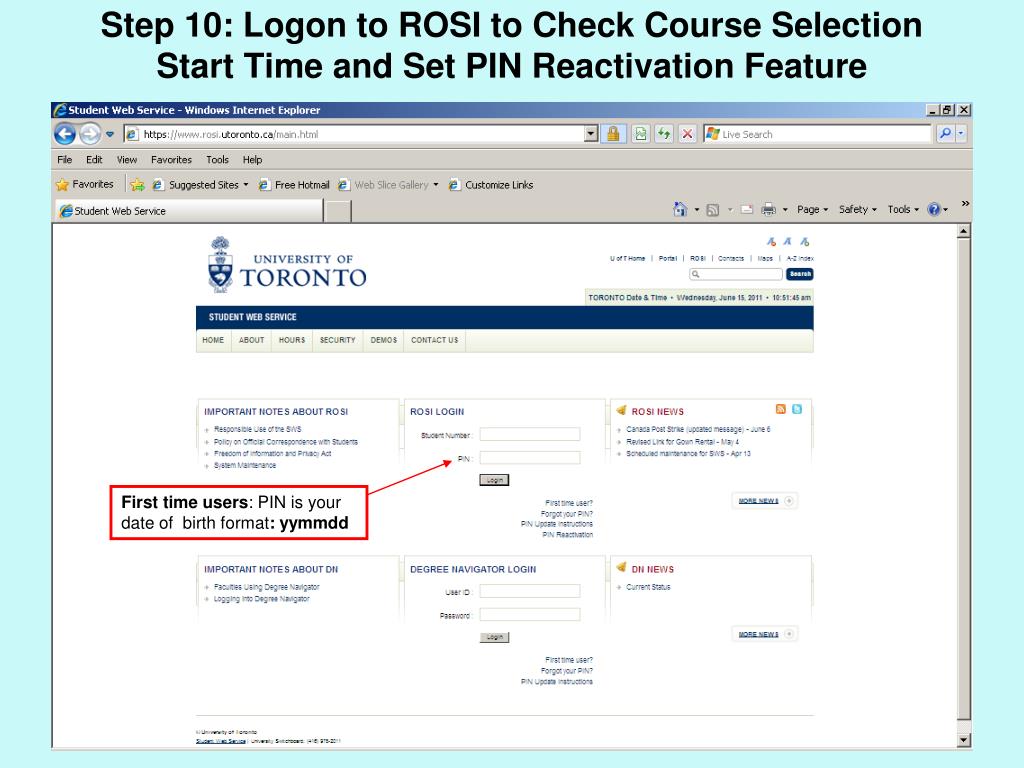
Task: Click the U of T Home link
Action: click(x=628, y=259)
